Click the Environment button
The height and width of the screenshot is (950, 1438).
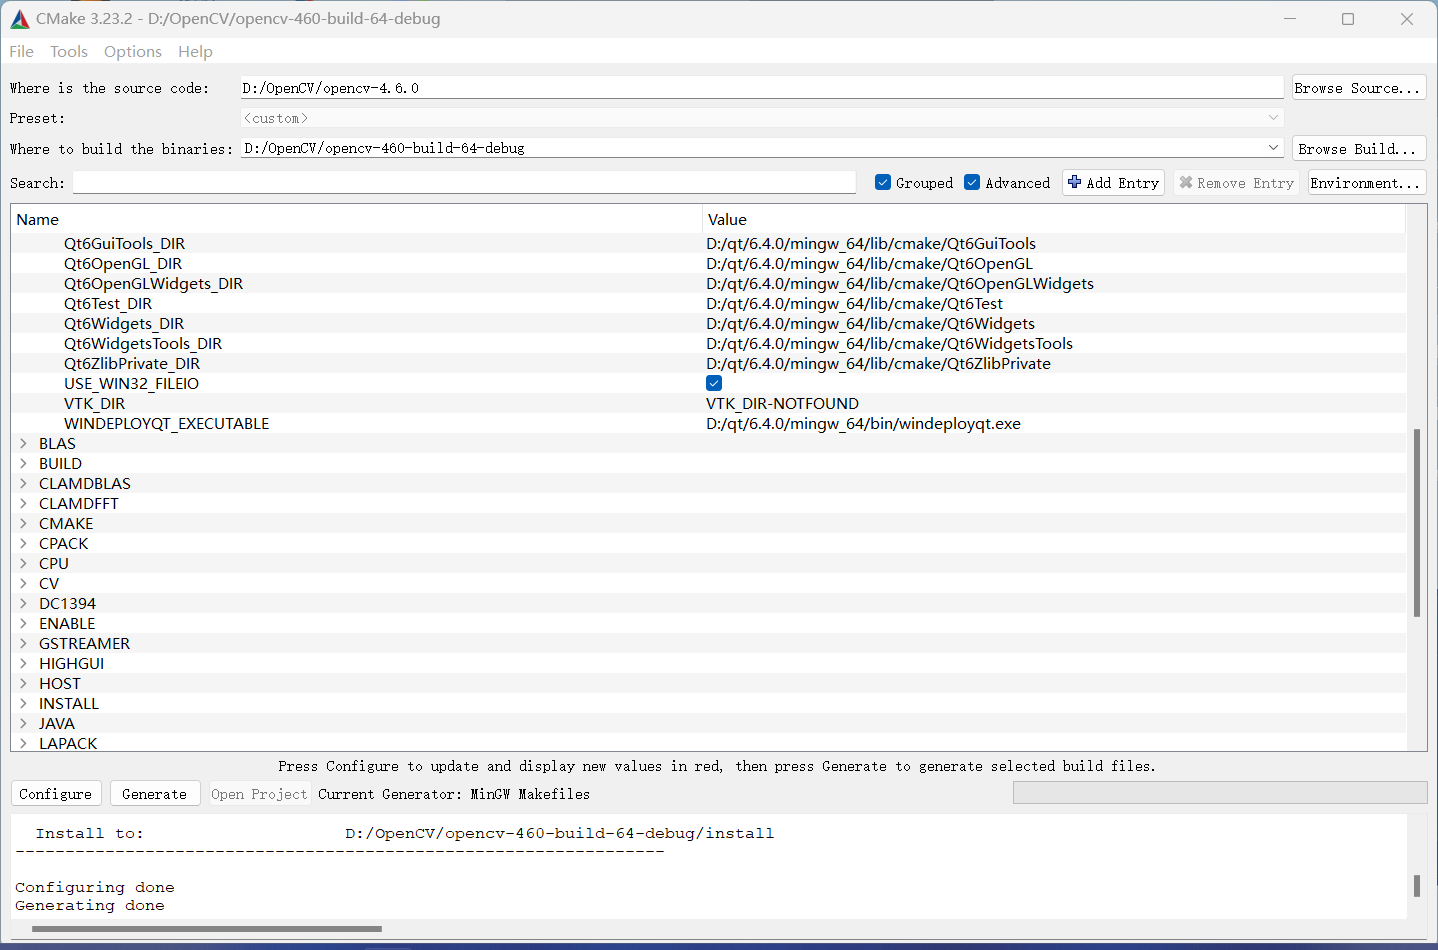1366,182
